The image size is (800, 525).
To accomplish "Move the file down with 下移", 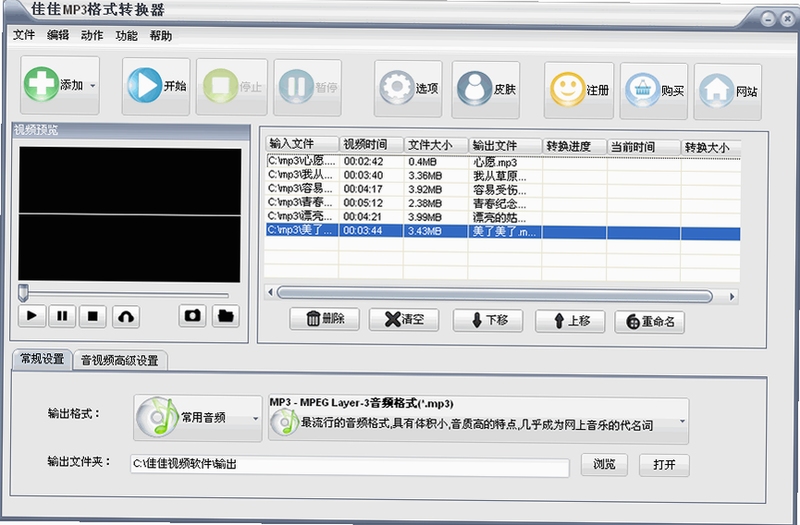I will pos(488,320).
